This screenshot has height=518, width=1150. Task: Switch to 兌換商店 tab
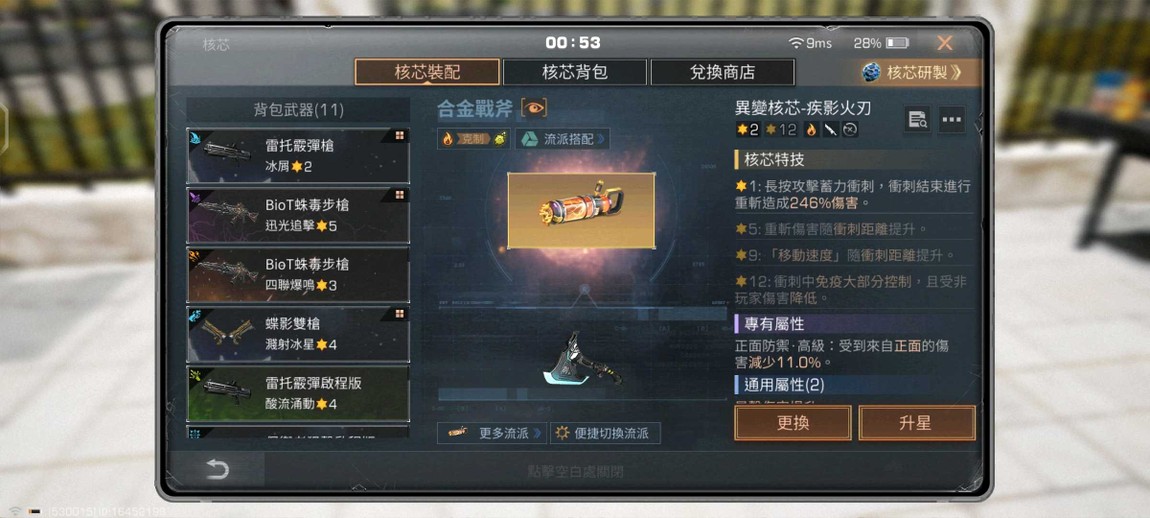[722, 72]
